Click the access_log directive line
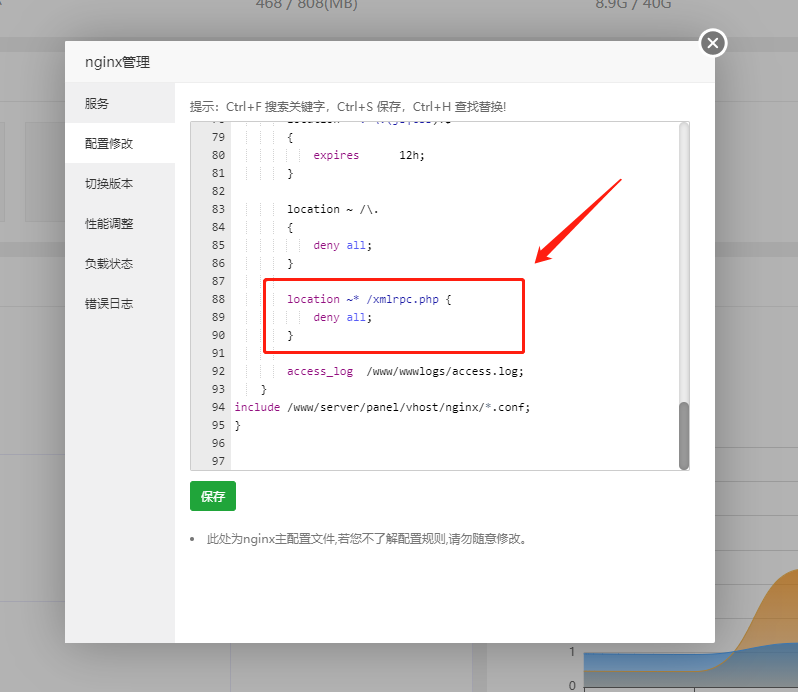The width and height of the screenshot is (798, 692). click(405, 371)
